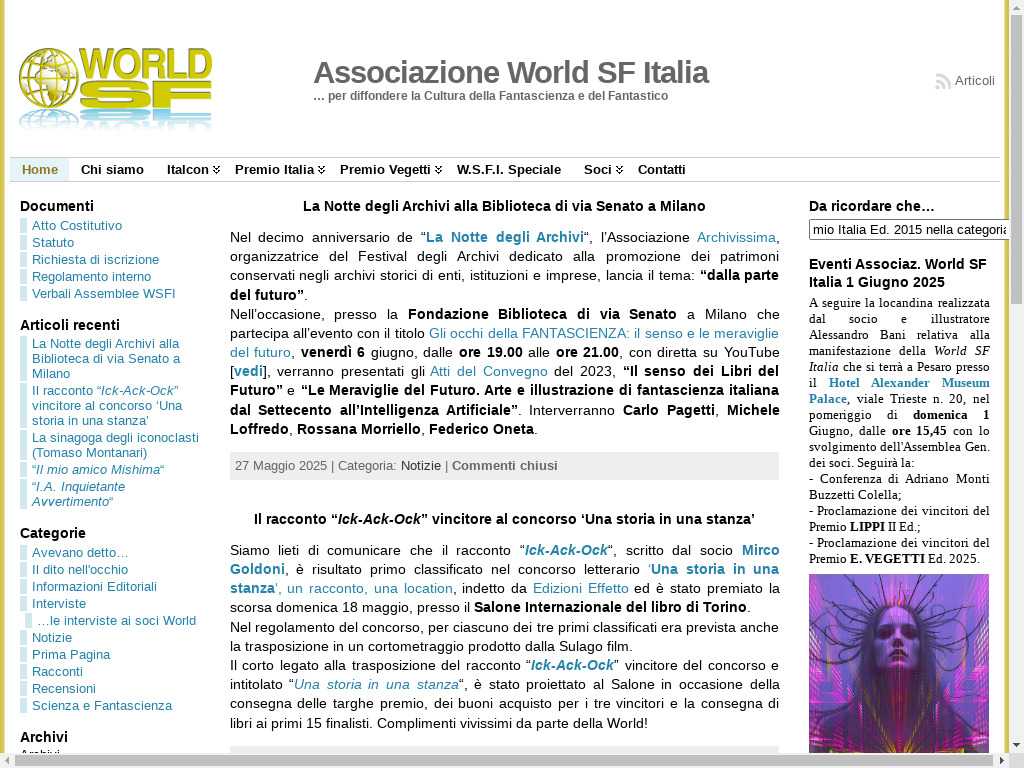The image size is (1024, 768).
Task: Open the Interviste category
Action: (59, 603)
